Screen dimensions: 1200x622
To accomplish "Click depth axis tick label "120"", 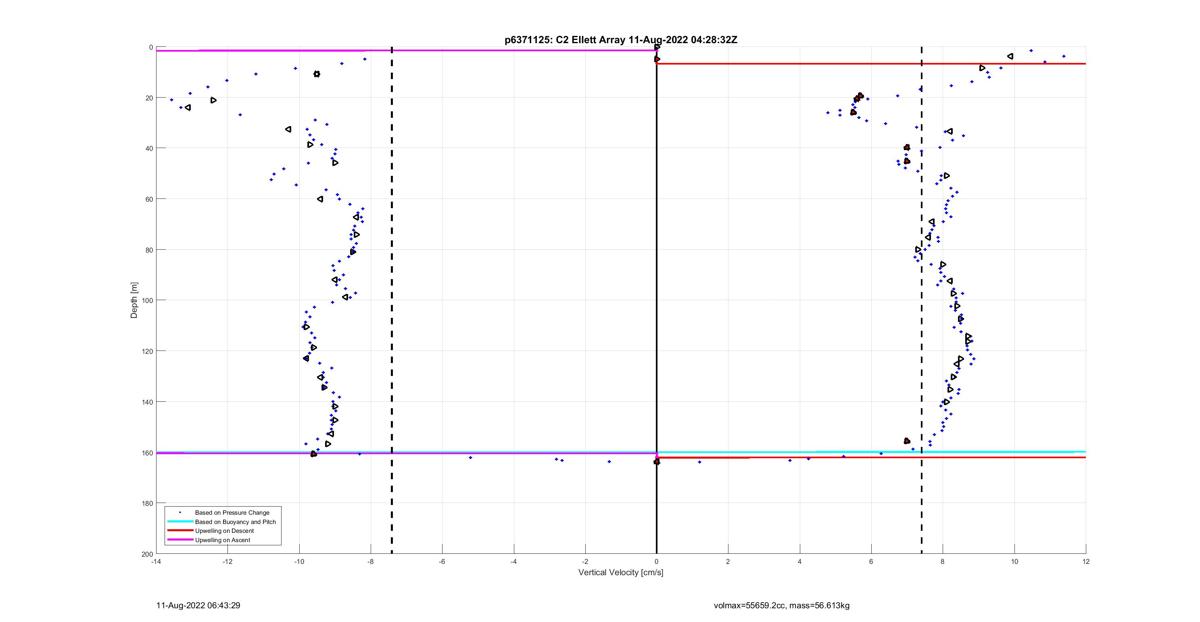I will pyautogui.click(x=146, y=351).
